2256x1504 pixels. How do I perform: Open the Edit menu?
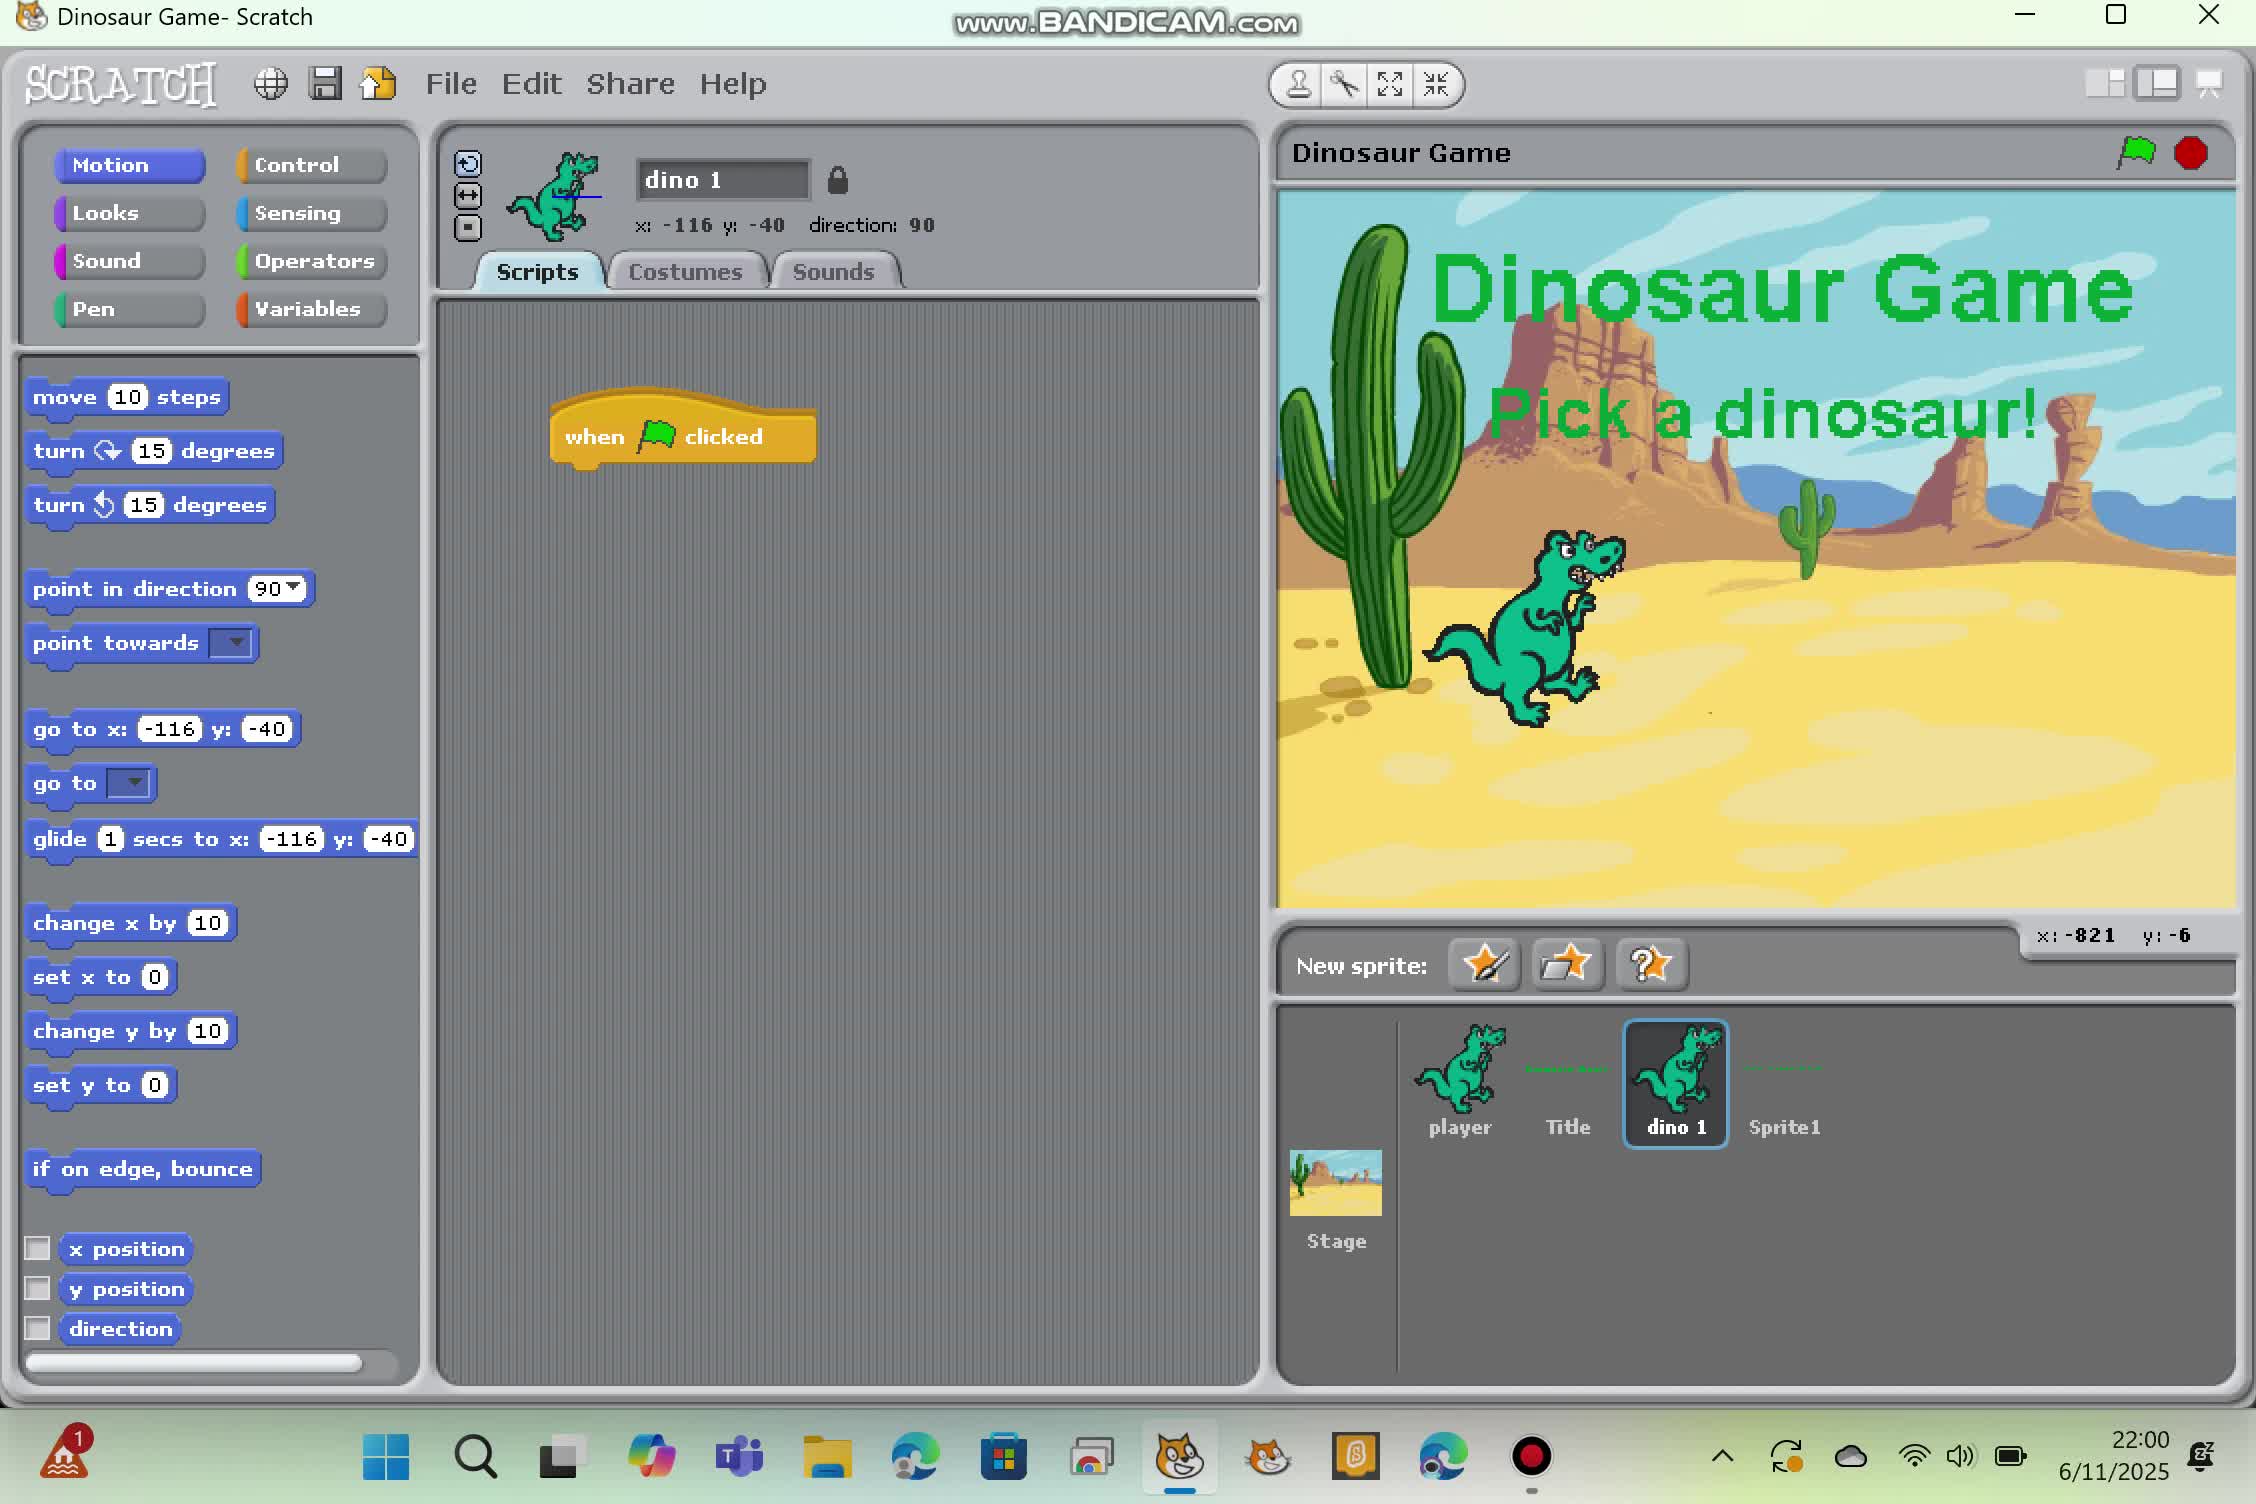[531, 84]
